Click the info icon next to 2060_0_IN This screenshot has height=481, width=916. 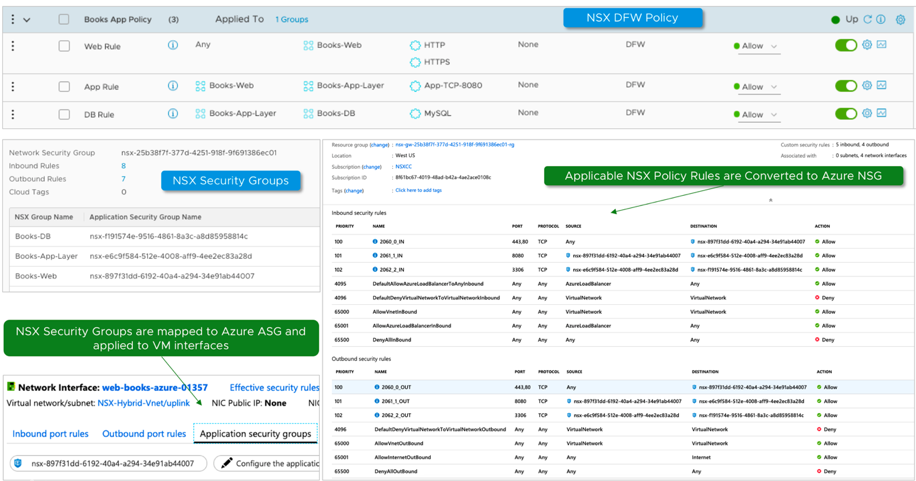coord(375,241)
